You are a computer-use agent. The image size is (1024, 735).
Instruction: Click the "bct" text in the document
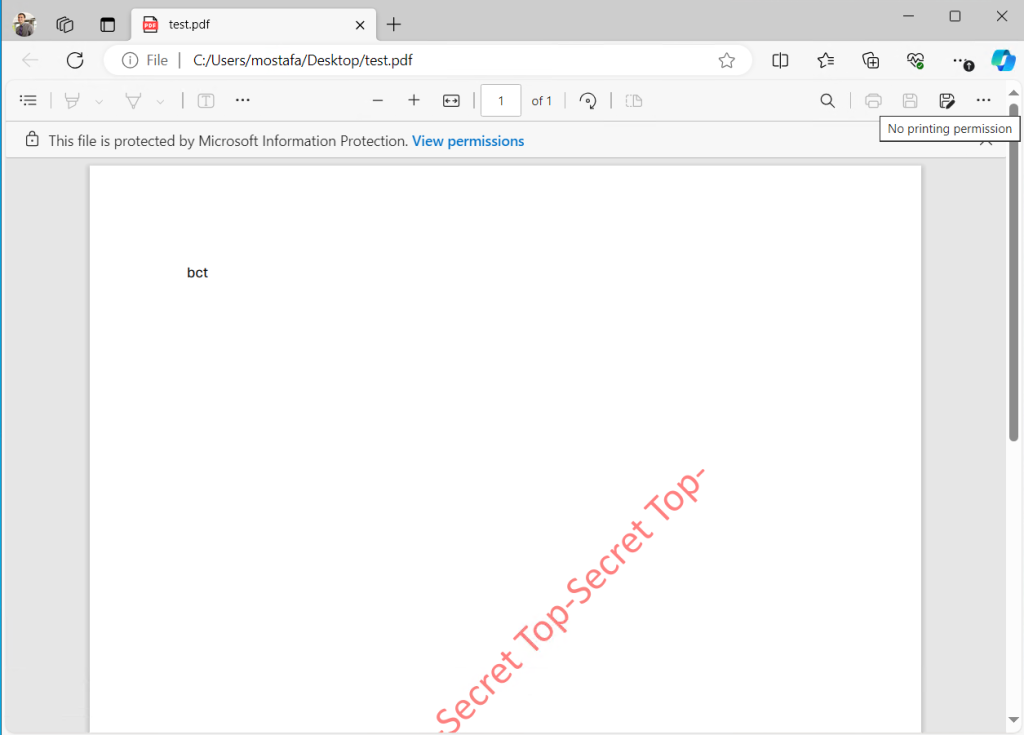coord(197,272)
